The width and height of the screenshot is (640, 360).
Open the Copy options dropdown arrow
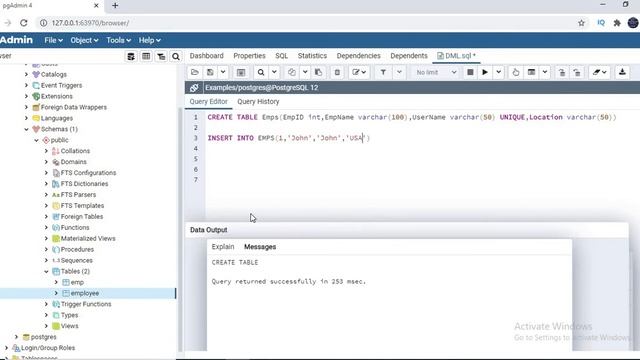pyautogui.click(x=305, y=72)
